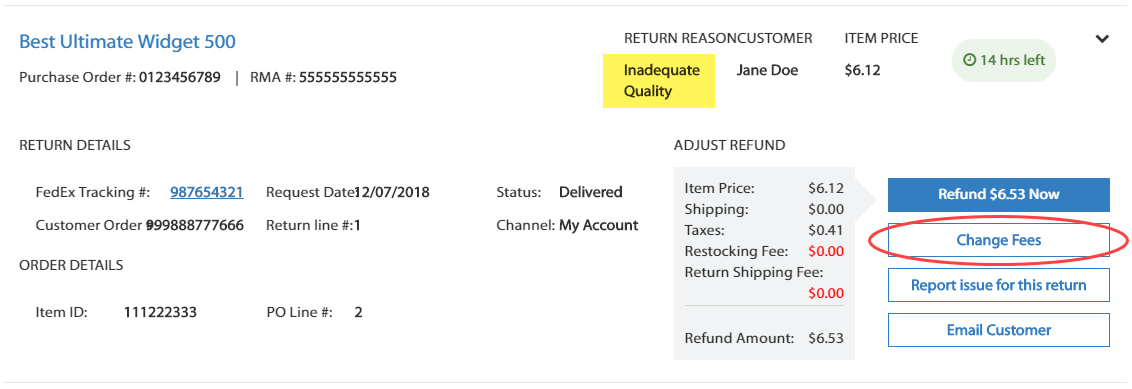Click the Purchase Order number 0123456789

[180, 77]
